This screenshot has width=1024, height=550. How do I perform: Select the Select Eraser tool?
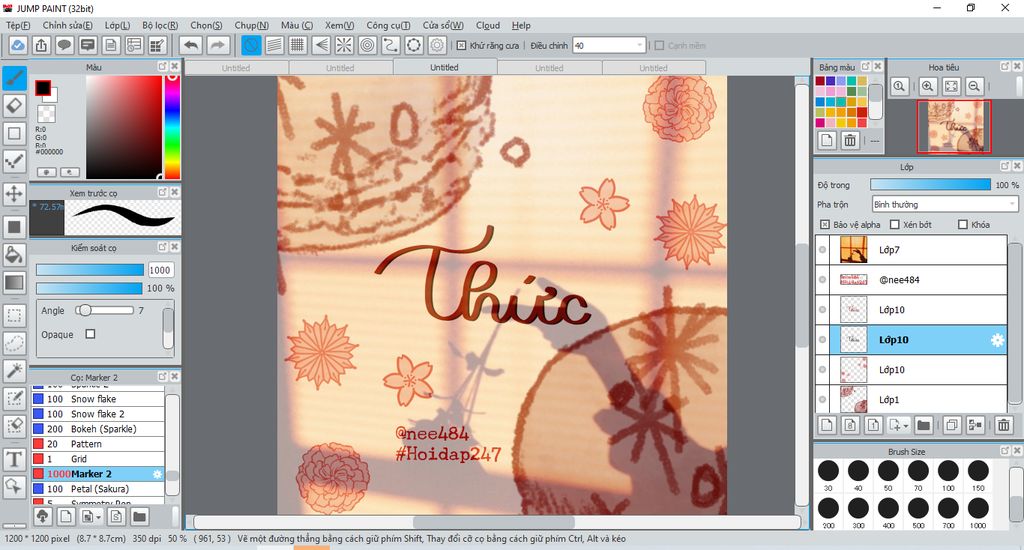click(14, 425)
